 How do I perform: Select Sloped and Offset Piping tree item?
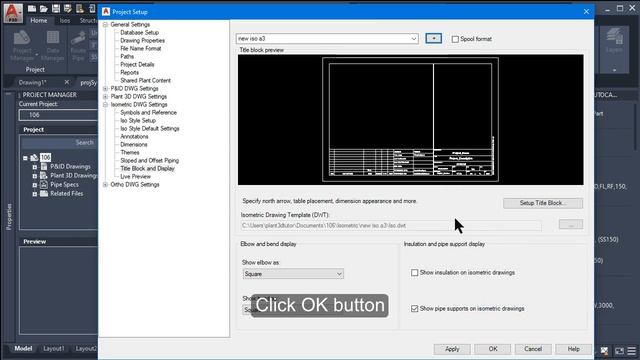click(149, 160)
